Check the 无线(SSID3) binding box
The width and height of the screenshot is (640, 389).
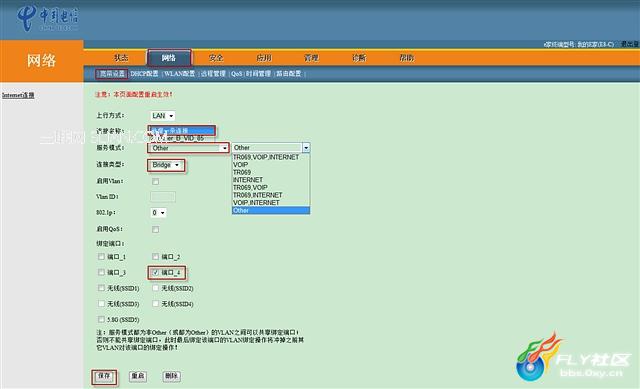(x=101, y=304)
